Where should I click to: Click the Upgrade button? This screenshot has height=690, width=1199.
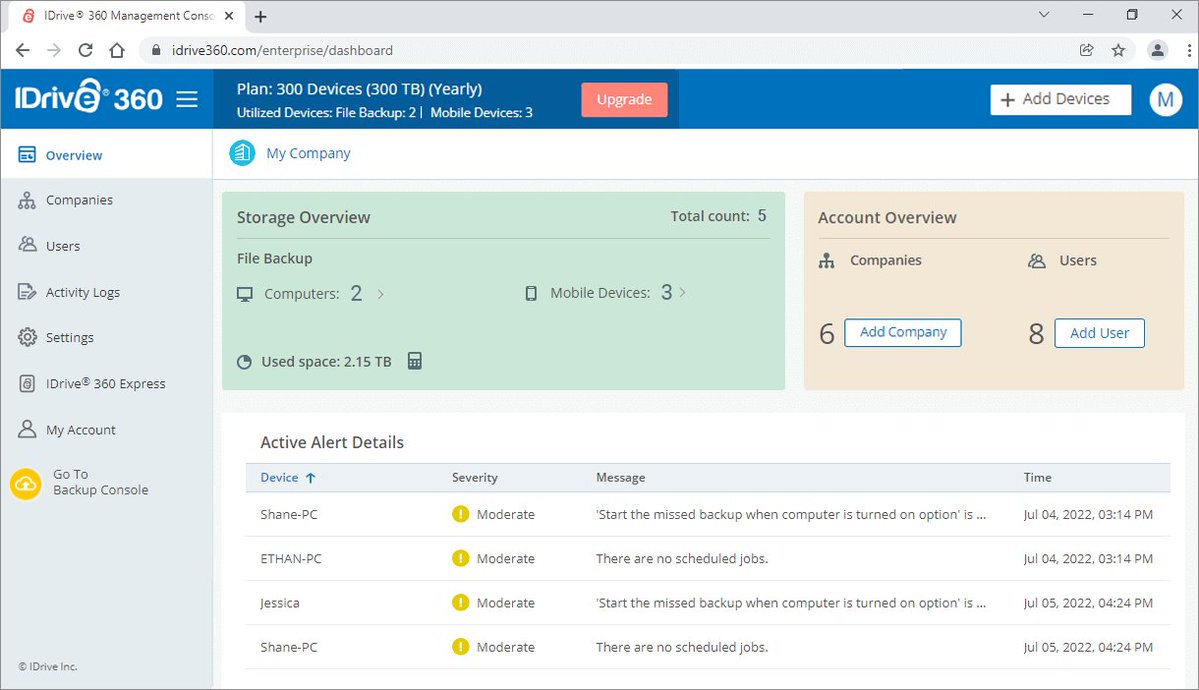click(x=624, y=99)
